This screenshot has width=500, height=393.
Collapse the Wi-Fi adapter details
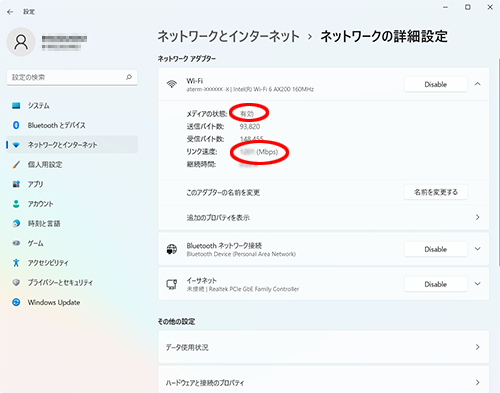[478, 84]
